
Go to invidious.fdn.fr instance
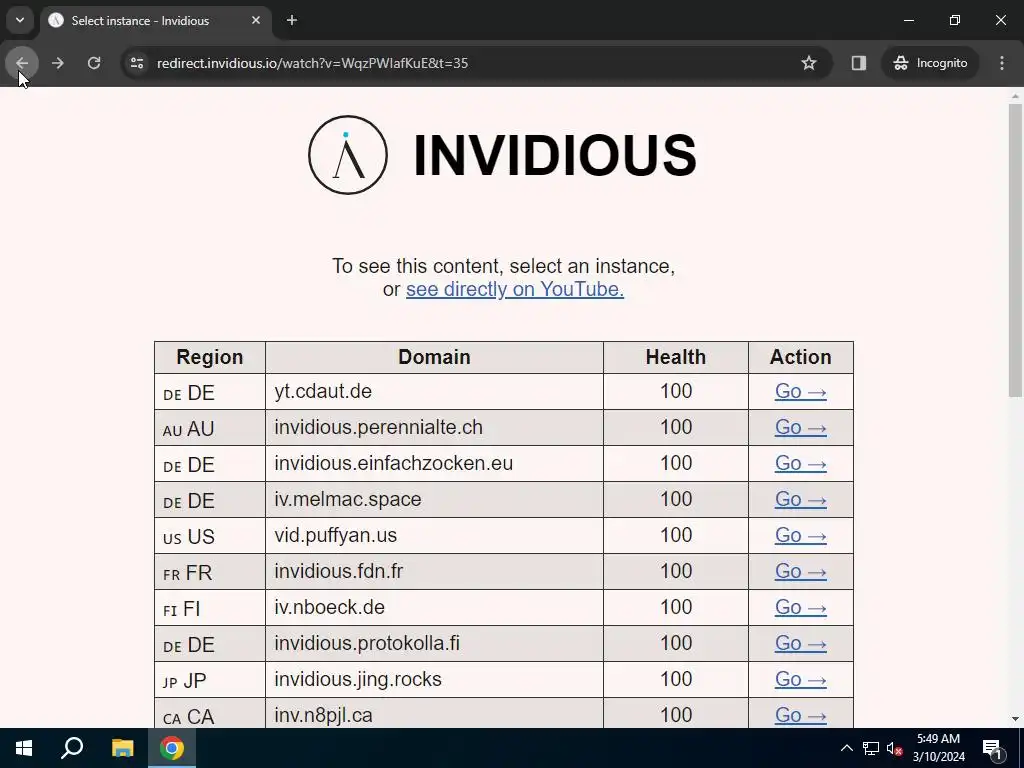pos(801,571)
